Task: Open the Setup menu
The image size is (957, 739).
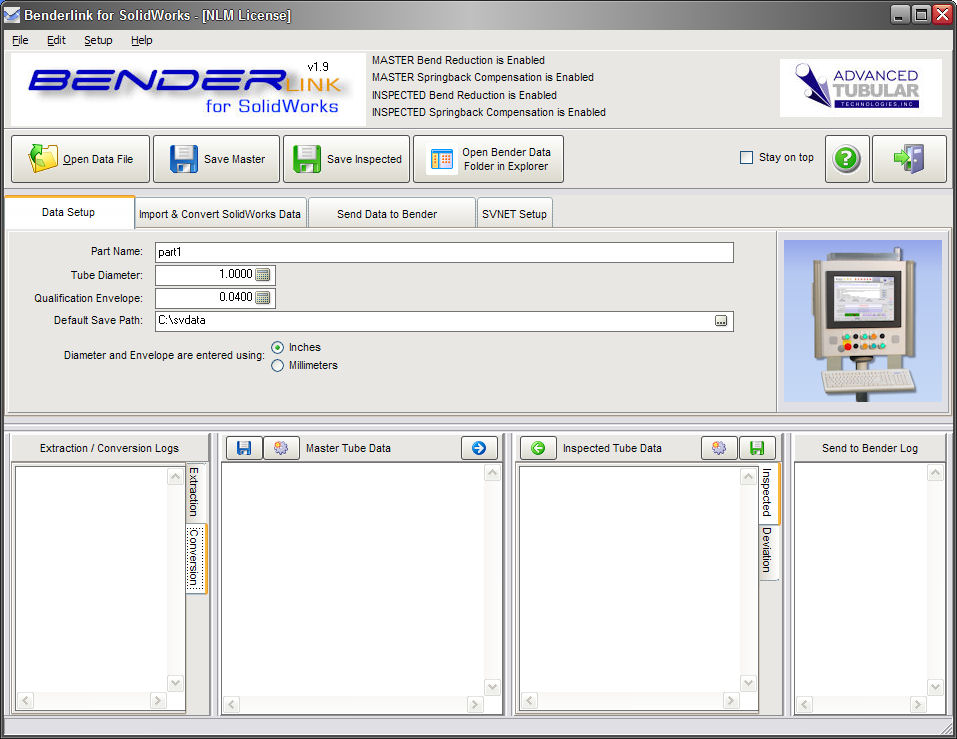Action: point(98,40)
